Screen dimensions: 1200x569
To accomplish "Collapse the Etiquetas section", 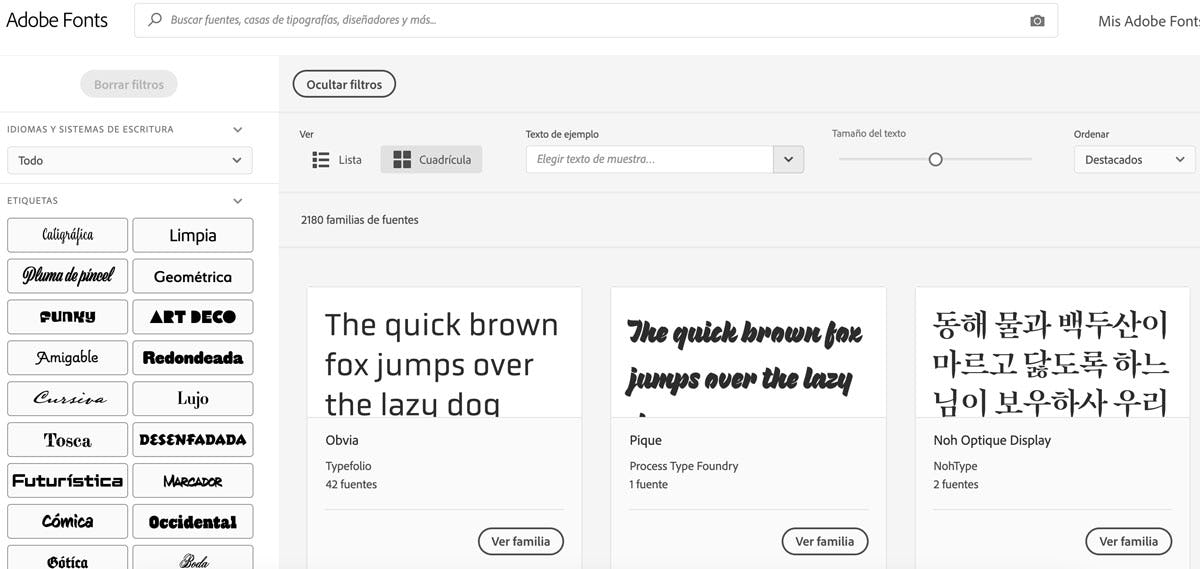I will point(237,201).
